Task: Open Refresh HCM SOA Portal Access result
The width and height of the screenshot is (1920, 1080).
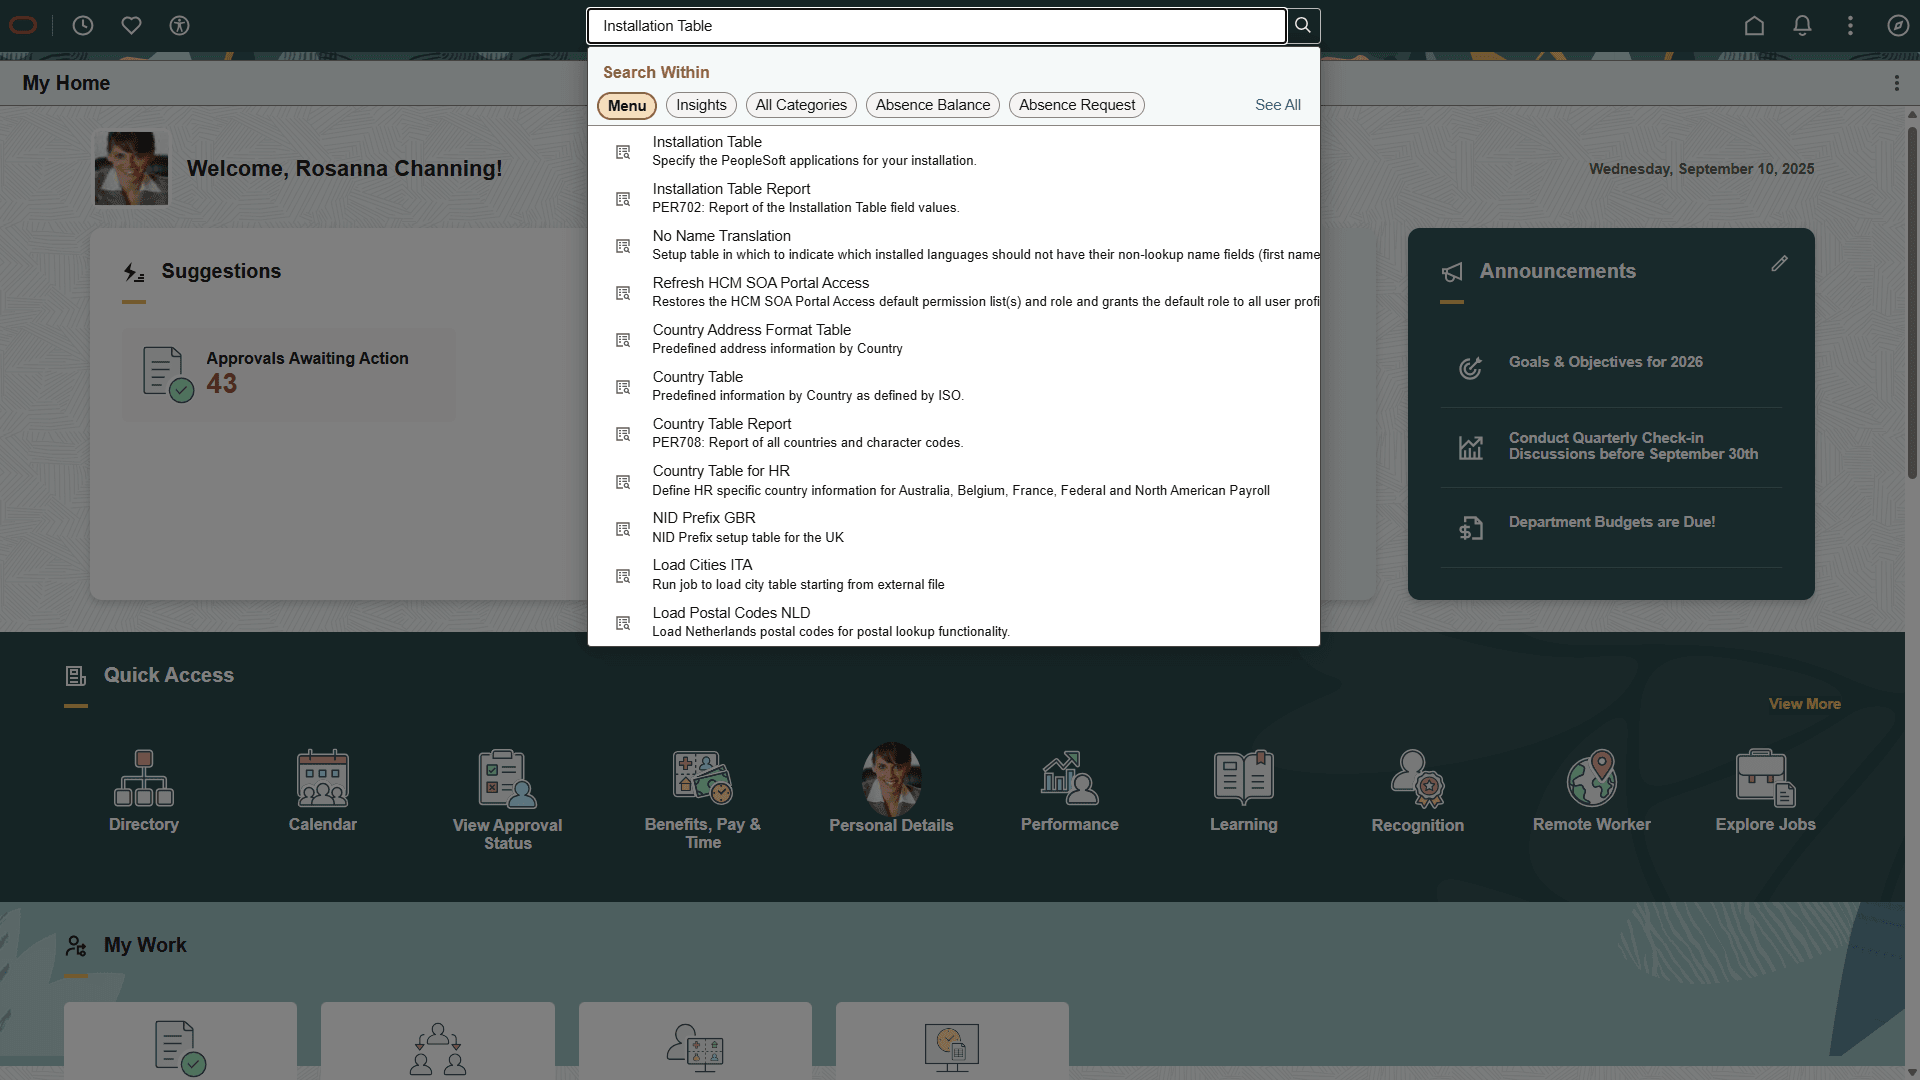Action: pyautogui.click(x=953, y=292)
